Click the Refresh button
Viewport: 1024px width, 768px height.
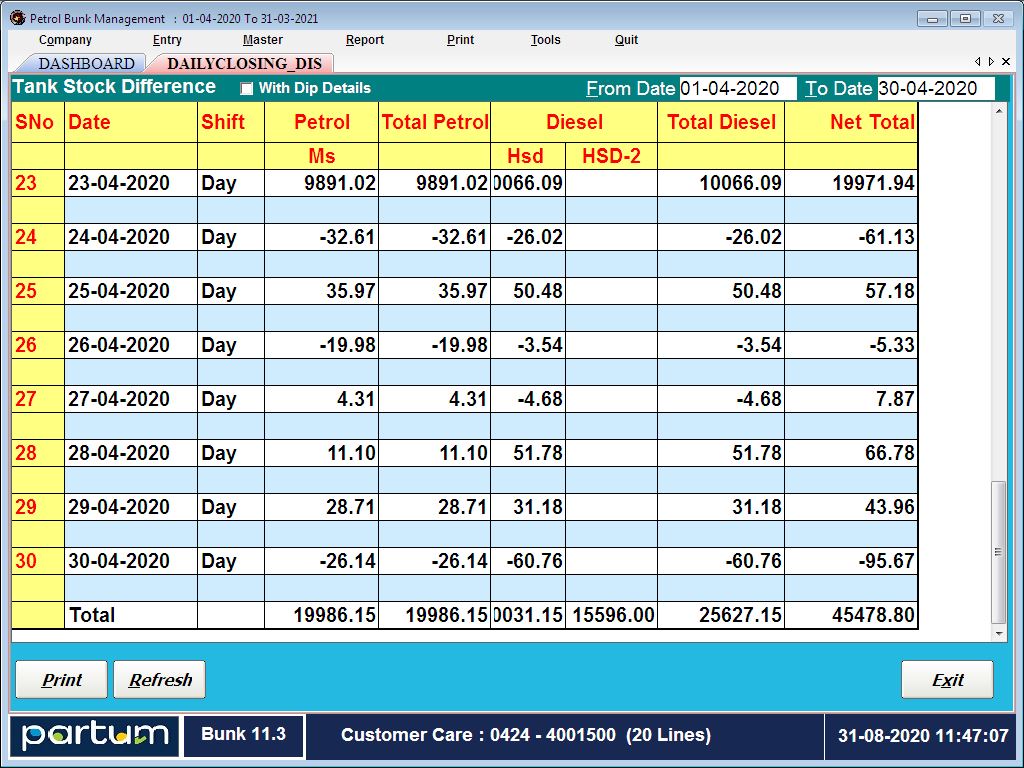coord(159,680)
